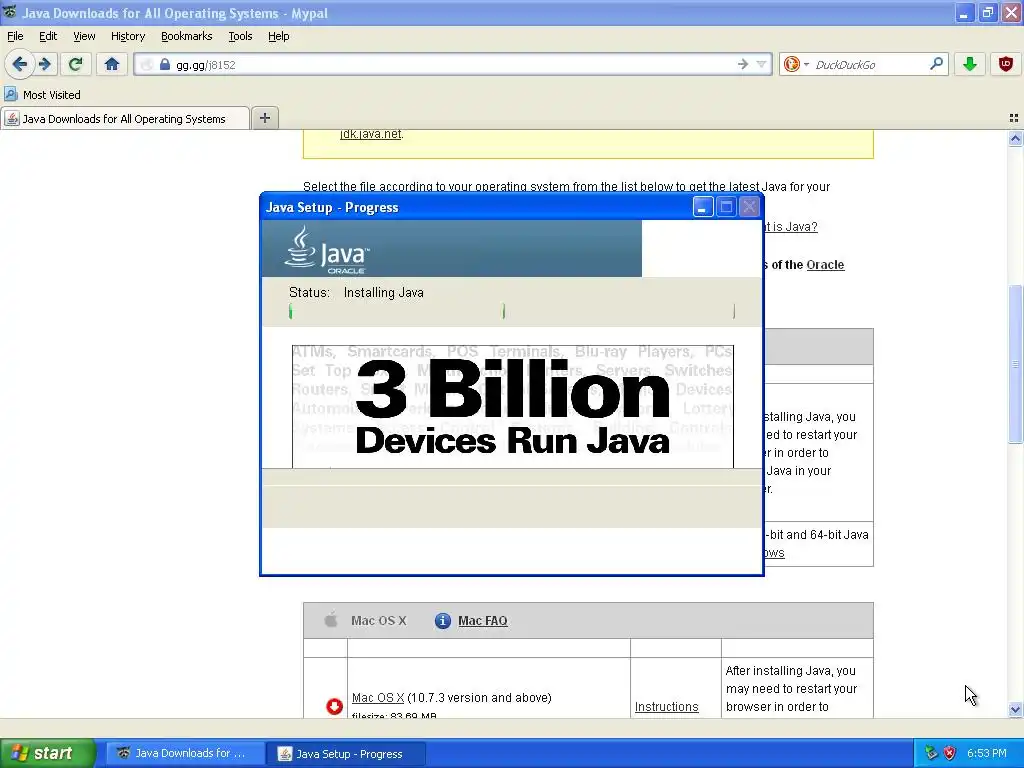Open the address bar history dropdown
This screenshot has height=768, width=1024.
point(761,64)
